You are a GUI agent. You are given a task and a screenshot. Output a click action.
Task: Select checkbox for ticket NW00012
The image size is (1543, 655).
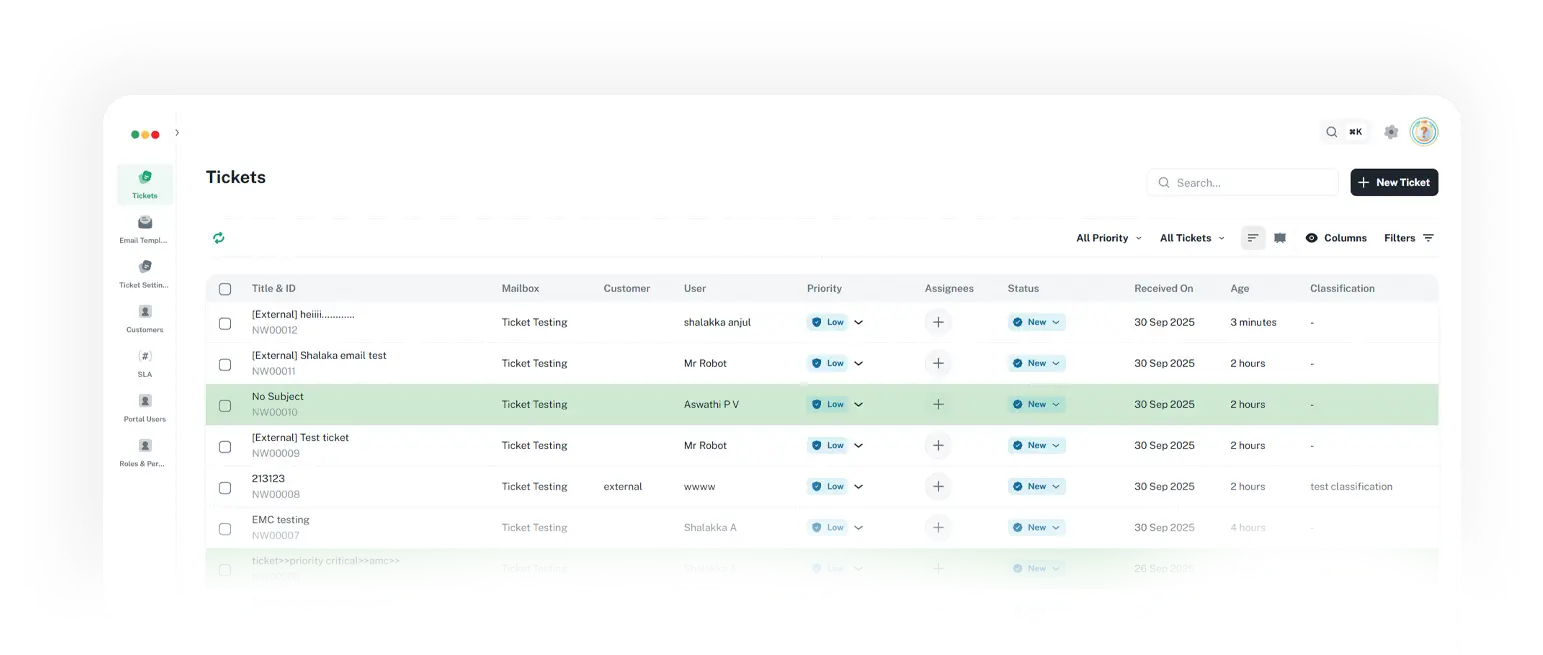click(x=225, y=323)
